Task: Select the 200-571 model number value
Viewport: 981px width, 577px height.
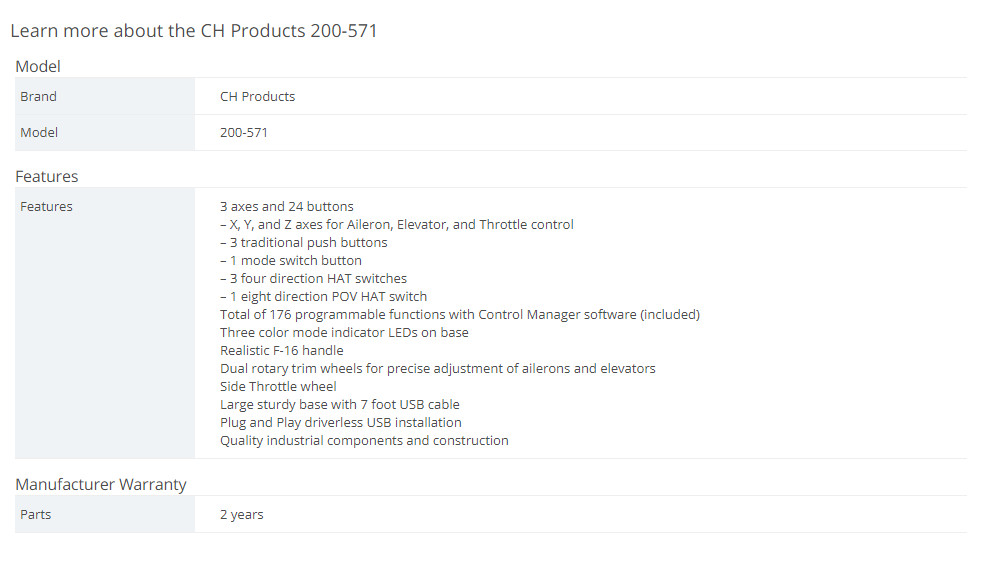Action: click(243, 133)
